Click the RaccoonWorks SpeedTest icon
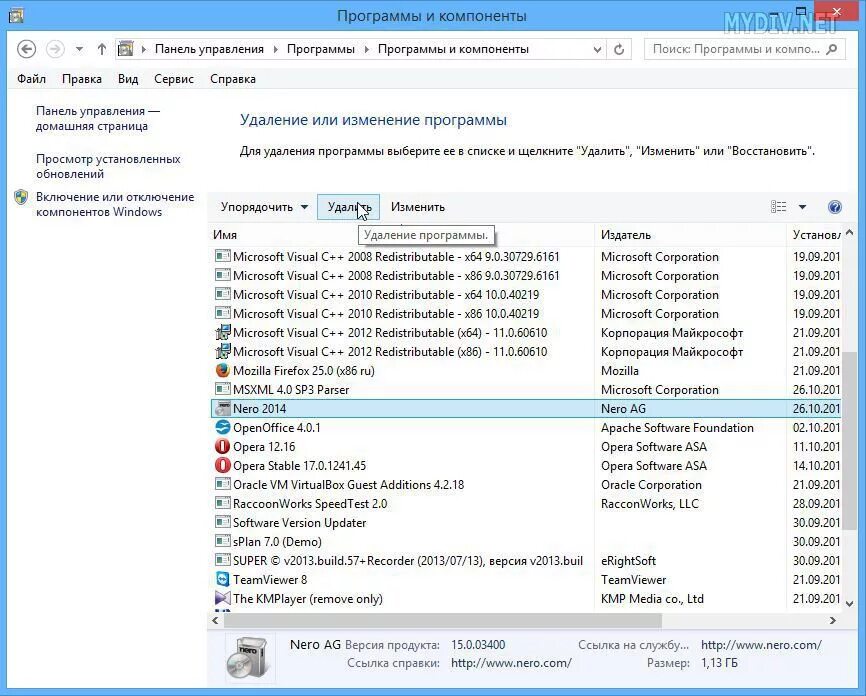This screenshot has width=866, height=696. (223, 503)
